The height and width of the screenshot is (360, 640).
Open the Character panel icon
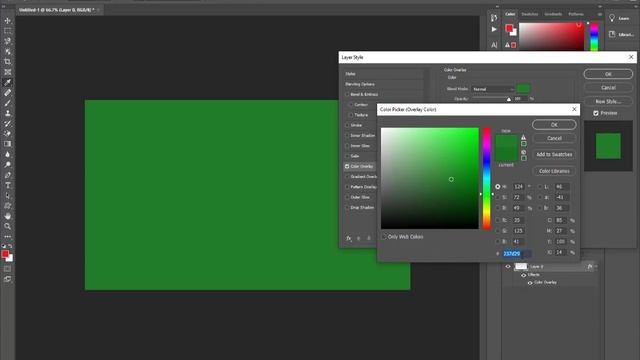pyautogui.click(x=494, y=45)
